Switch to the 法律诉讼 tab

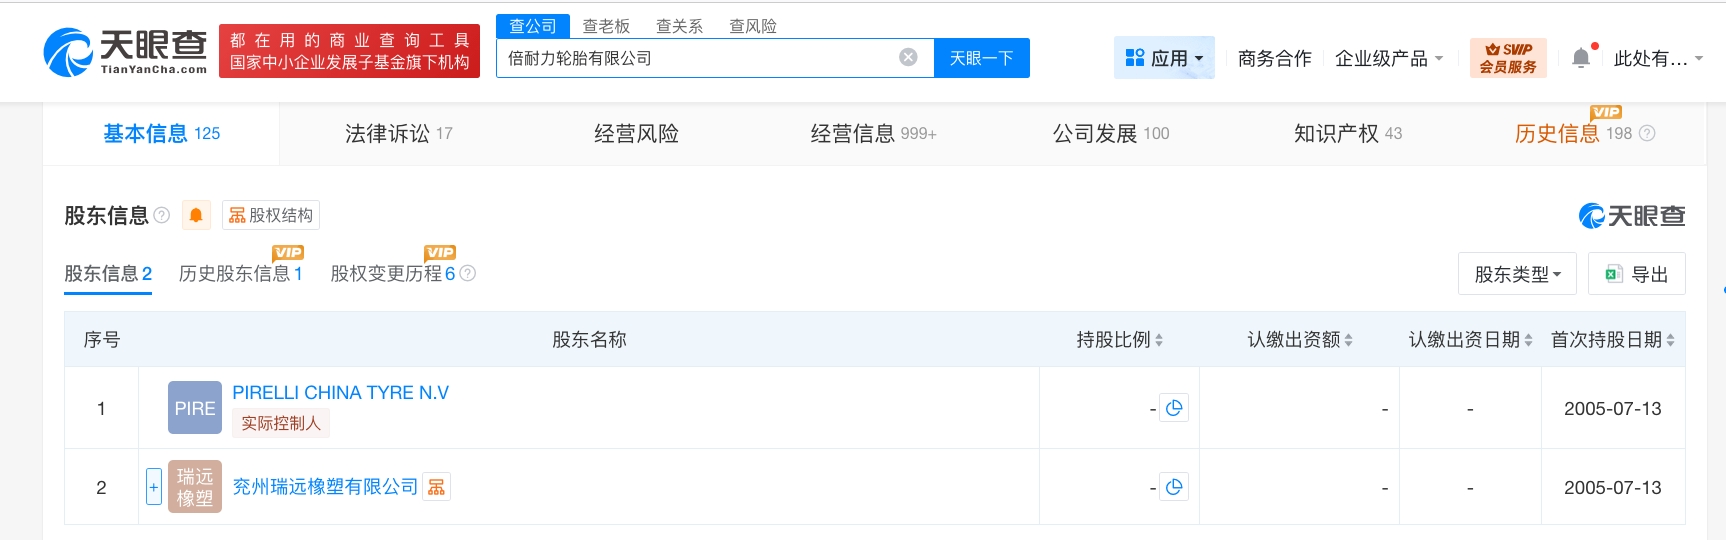[398, 134]
